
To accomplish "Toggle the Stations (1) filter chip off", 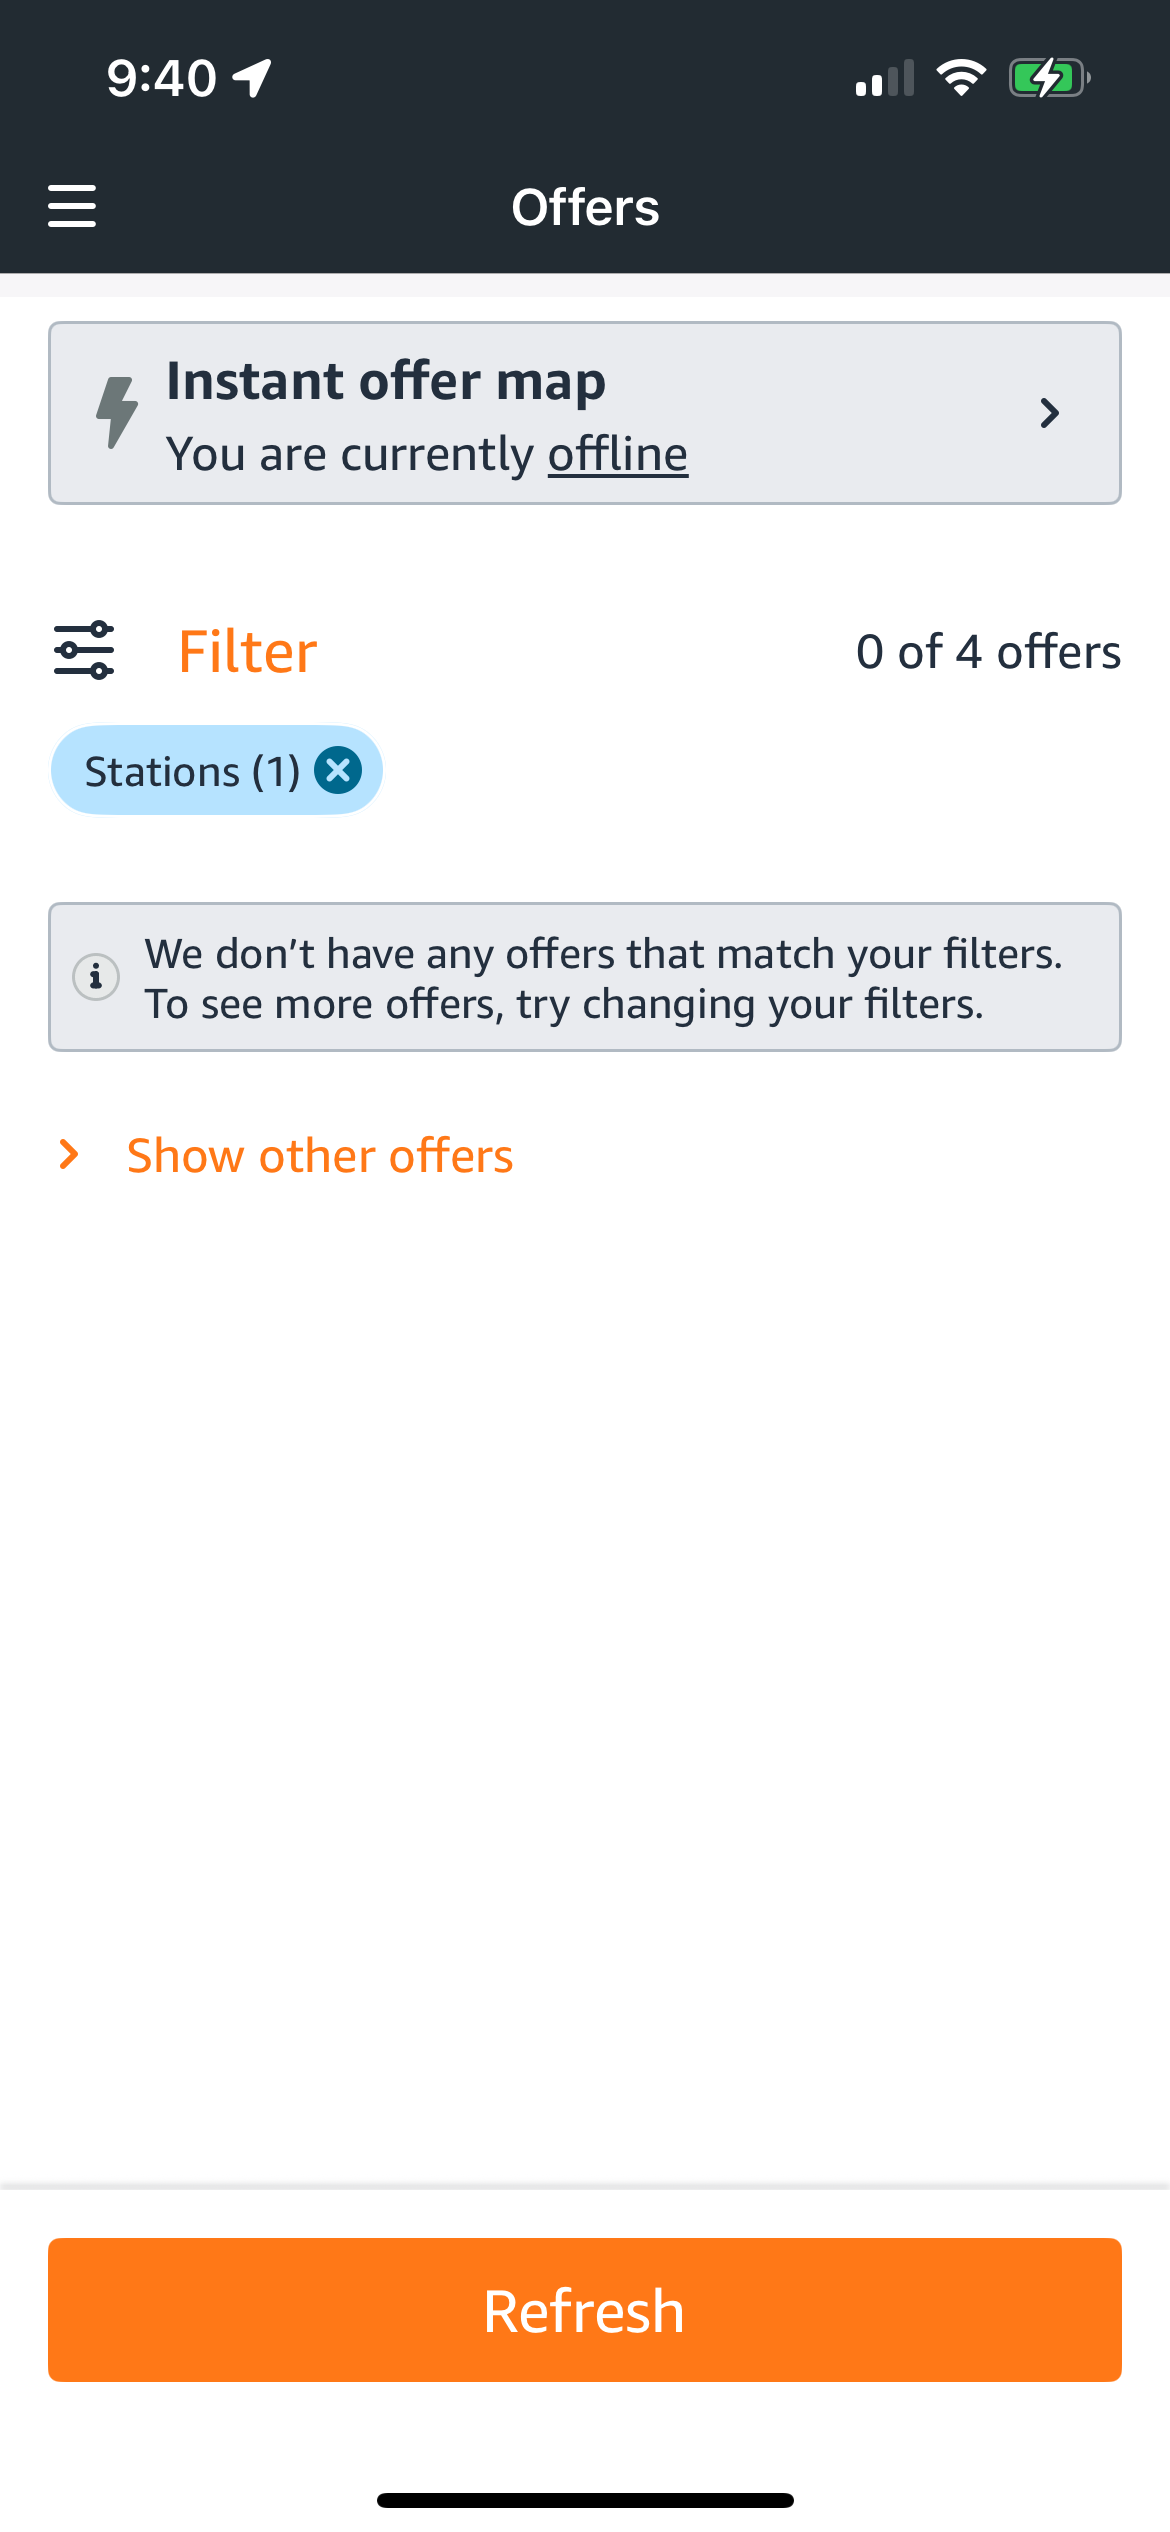I will (190, 769).
